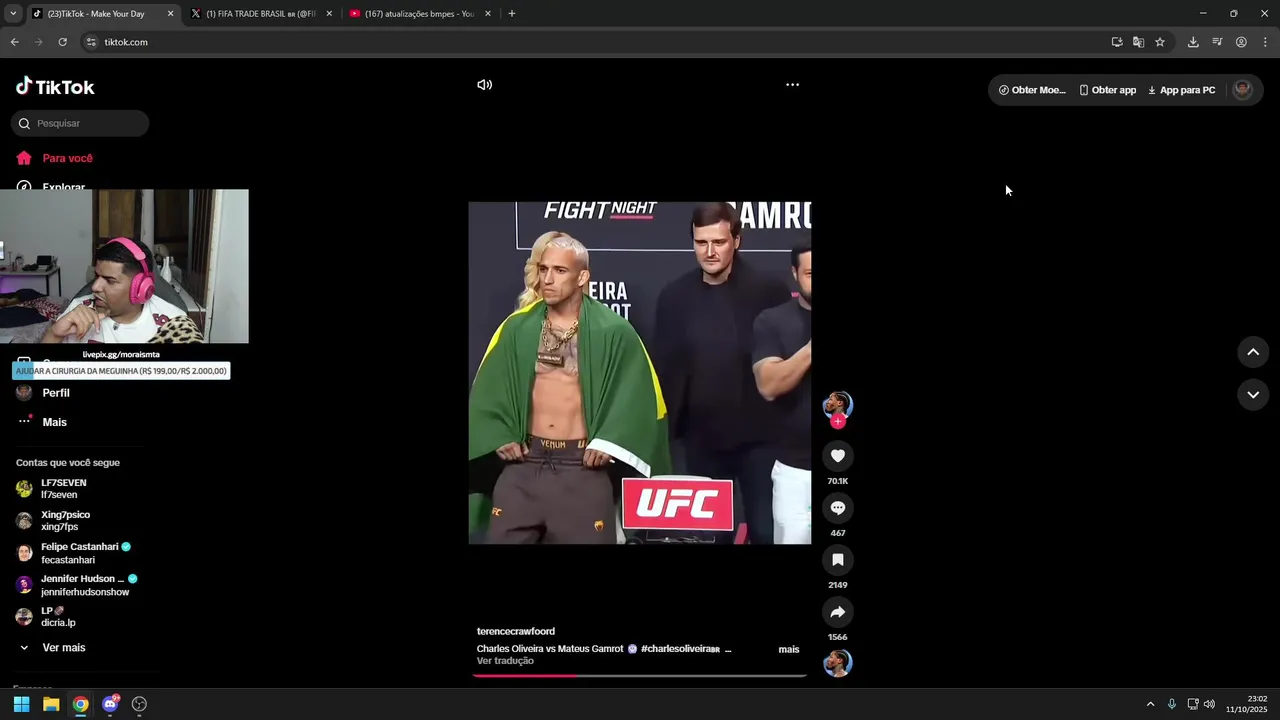1280x720 pixels.
Task: Expand Ver mais followed accounts
Action: point(63,648)
